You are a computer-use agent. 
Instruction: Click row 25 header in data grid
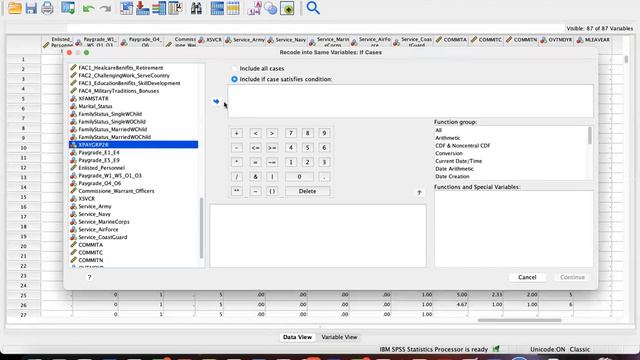pyautogui.click(x=23, y=295)
